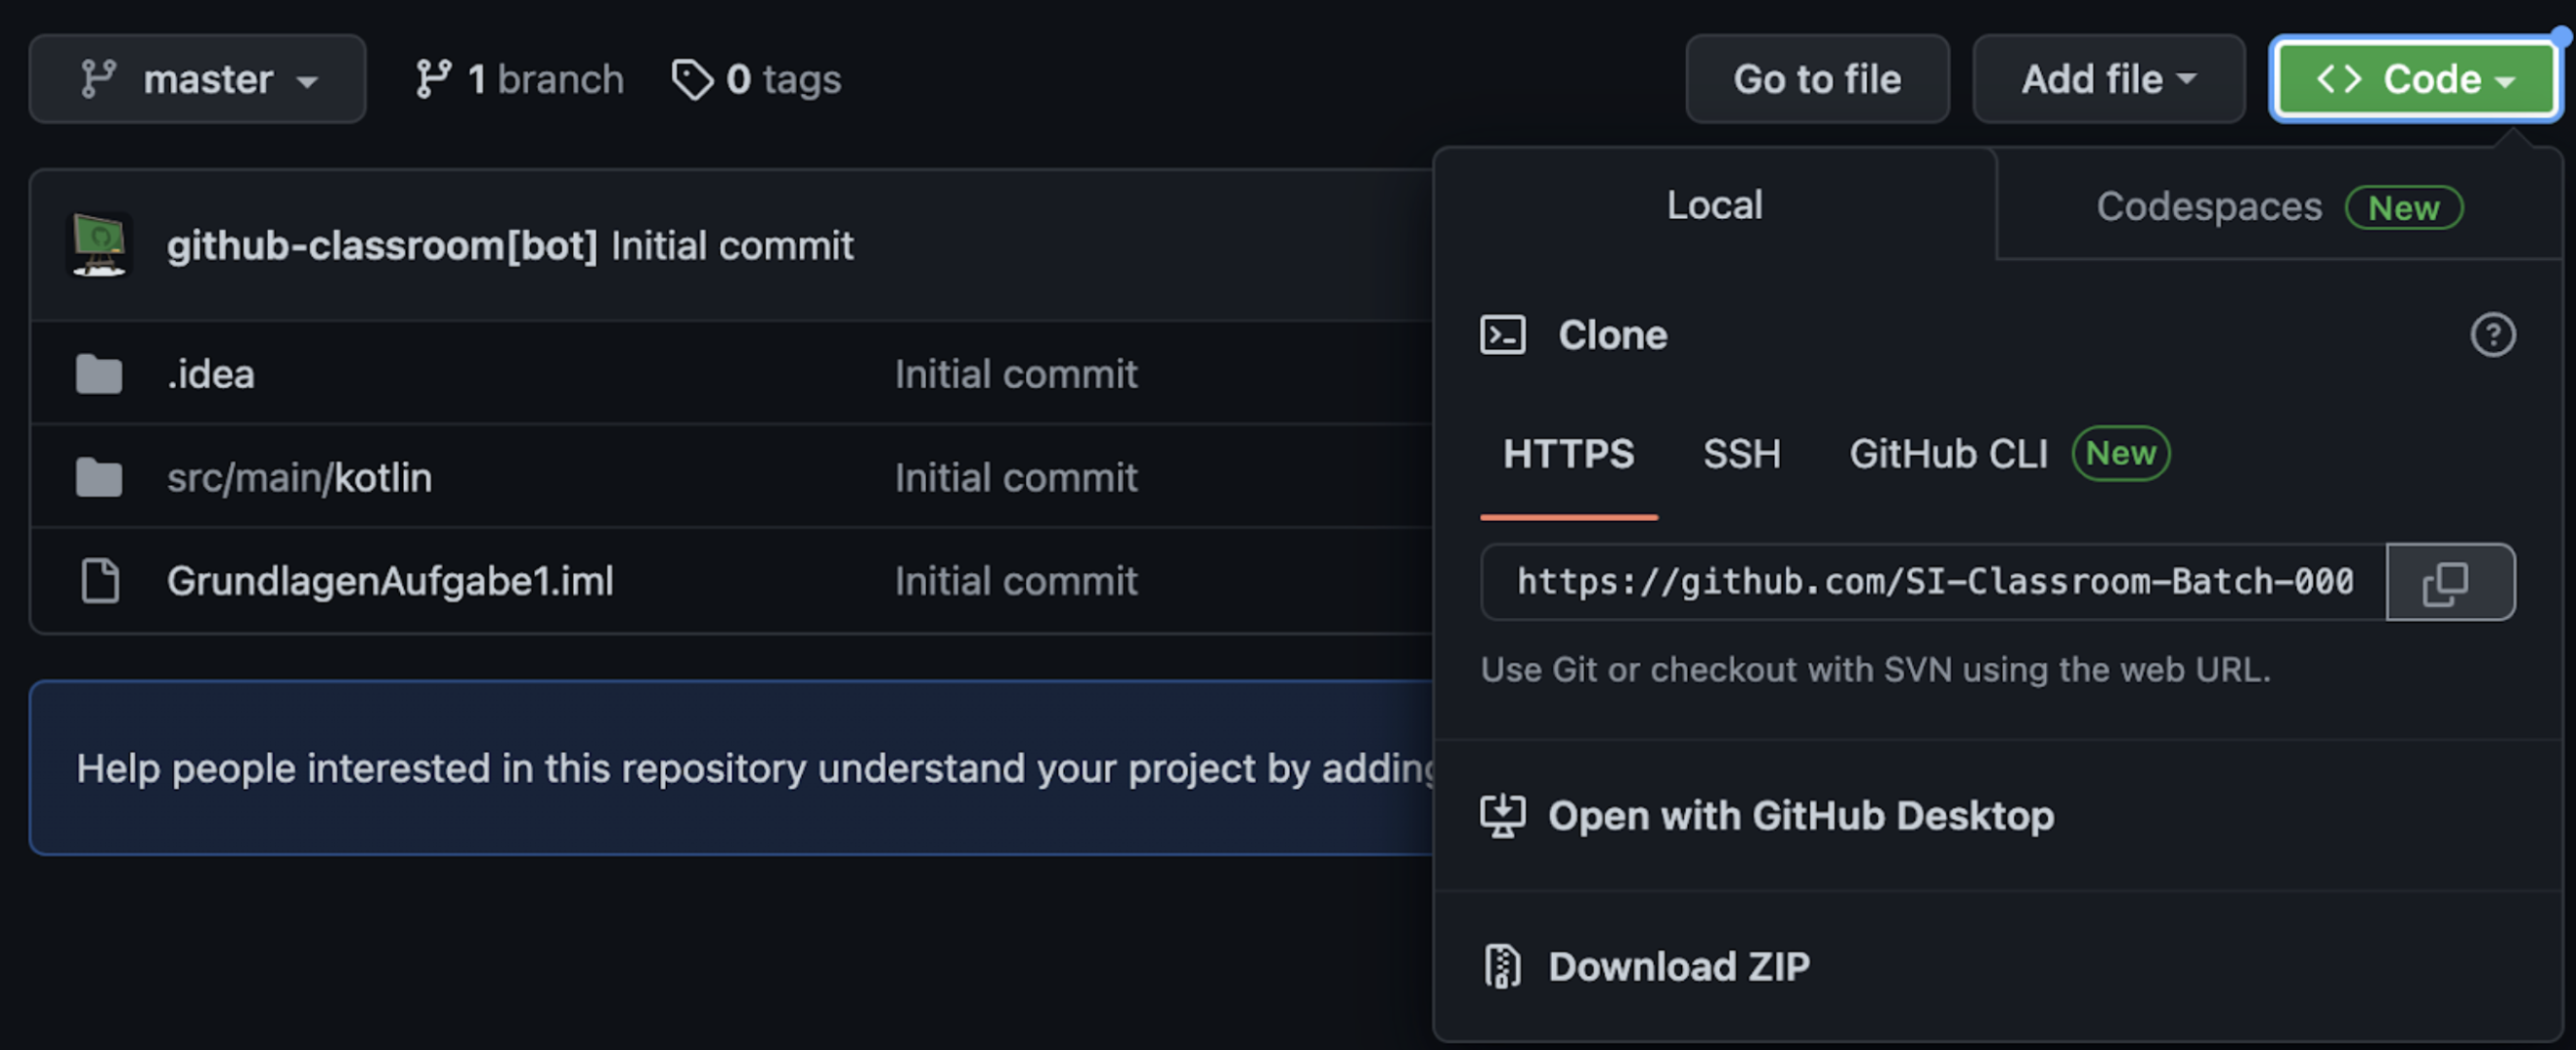
Task: Click the clone URL text field
Action: (1933, 583)
